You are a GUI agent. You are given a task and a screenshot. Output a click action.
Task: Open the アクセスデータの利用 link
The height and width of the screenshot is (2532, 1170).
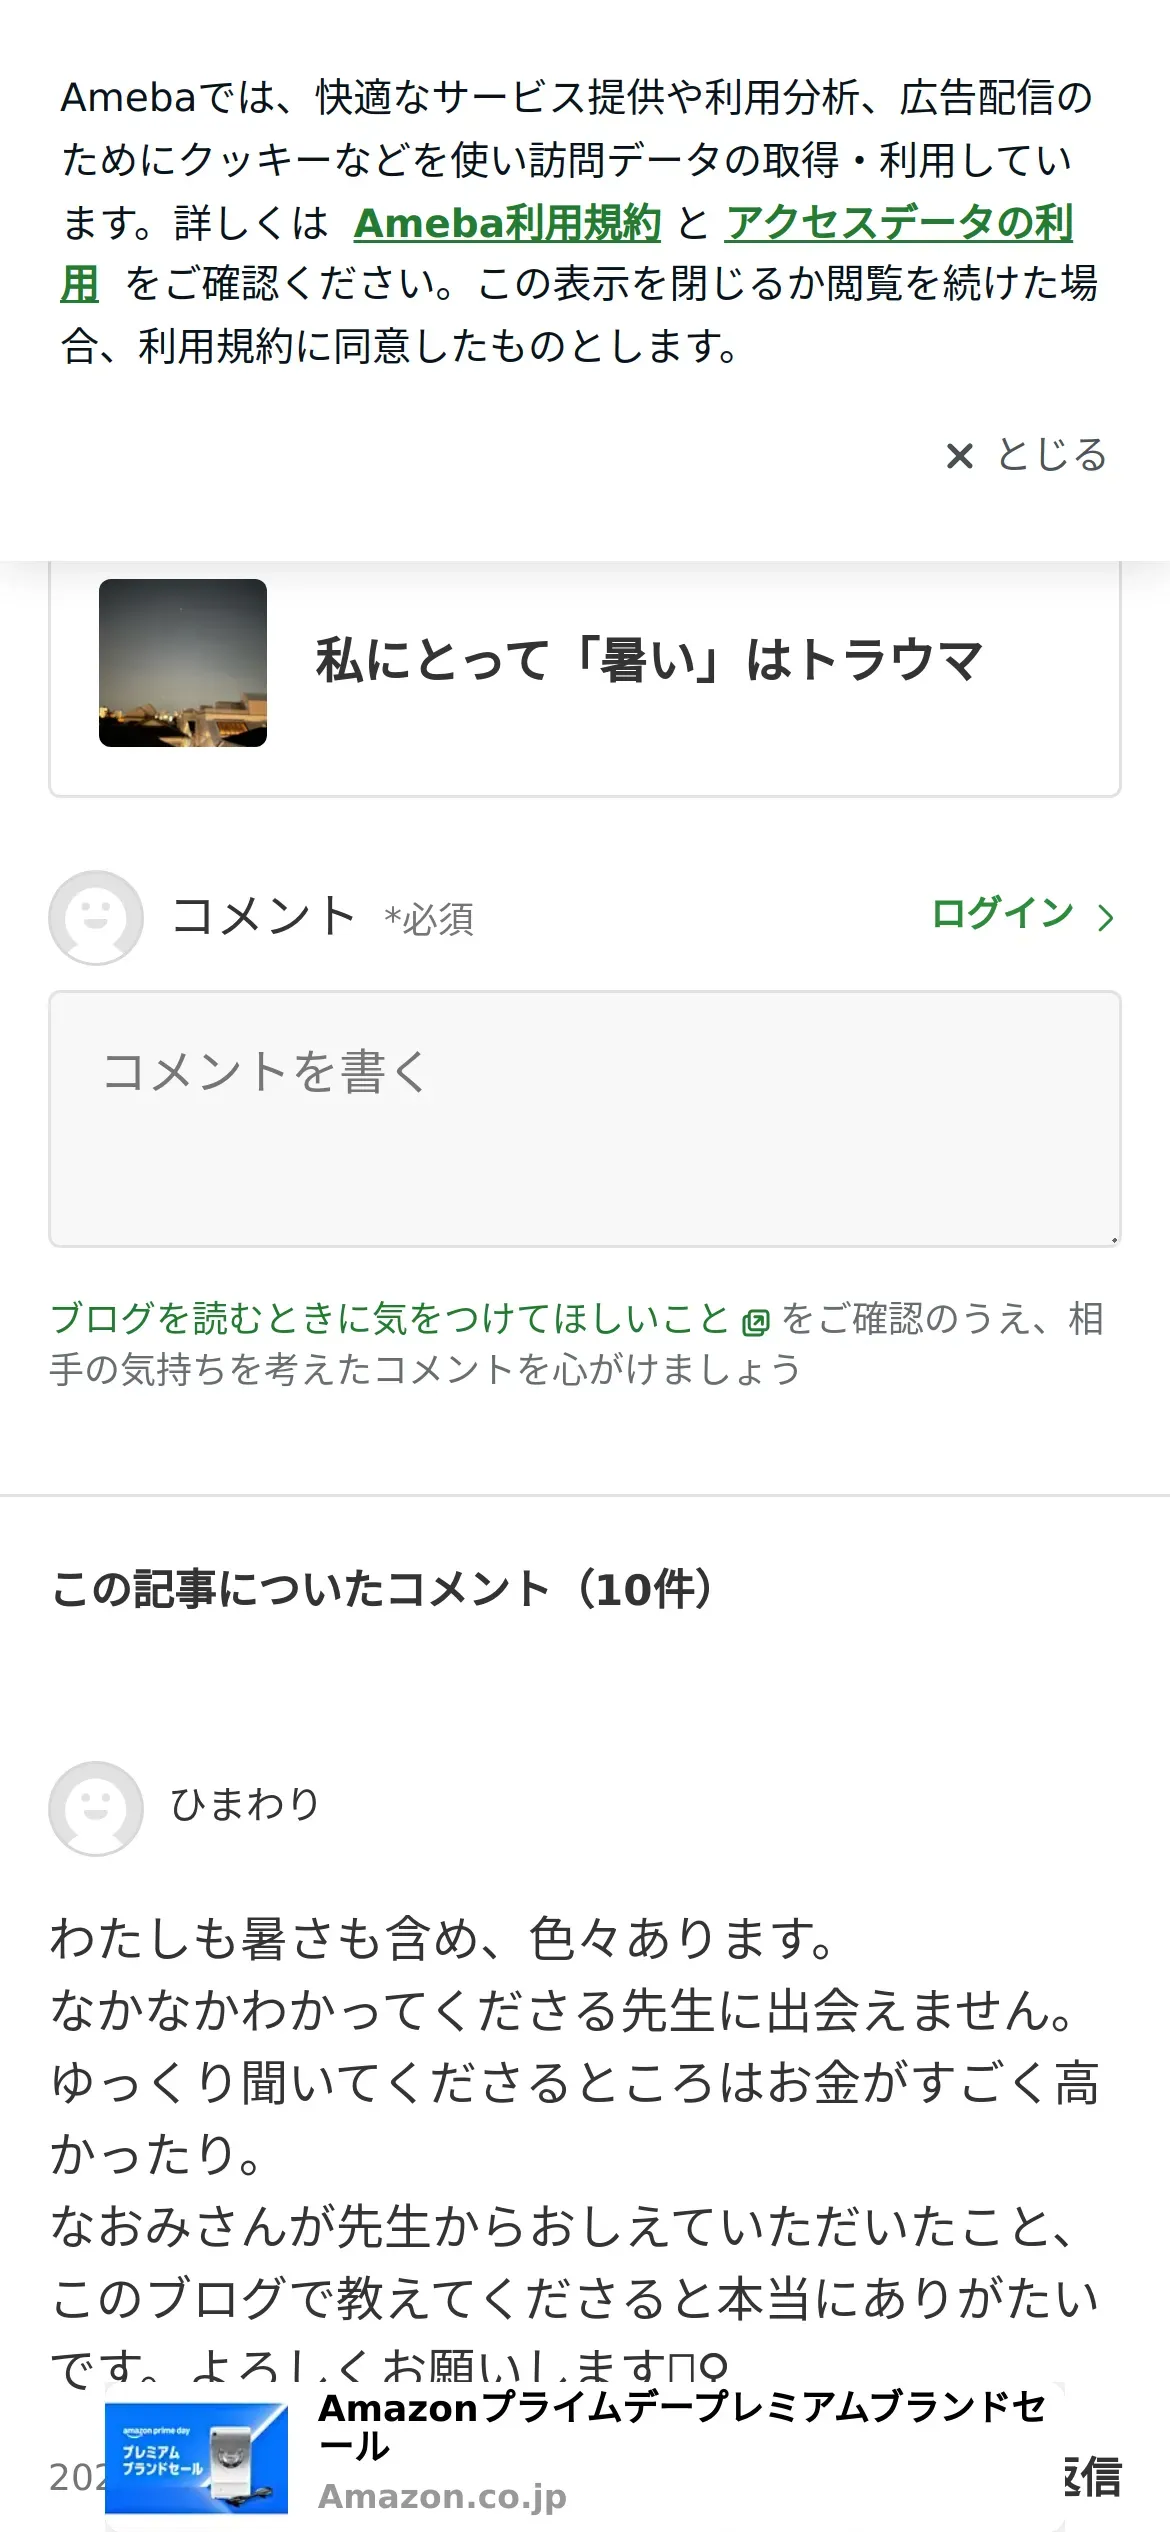(x=566, y=253)
